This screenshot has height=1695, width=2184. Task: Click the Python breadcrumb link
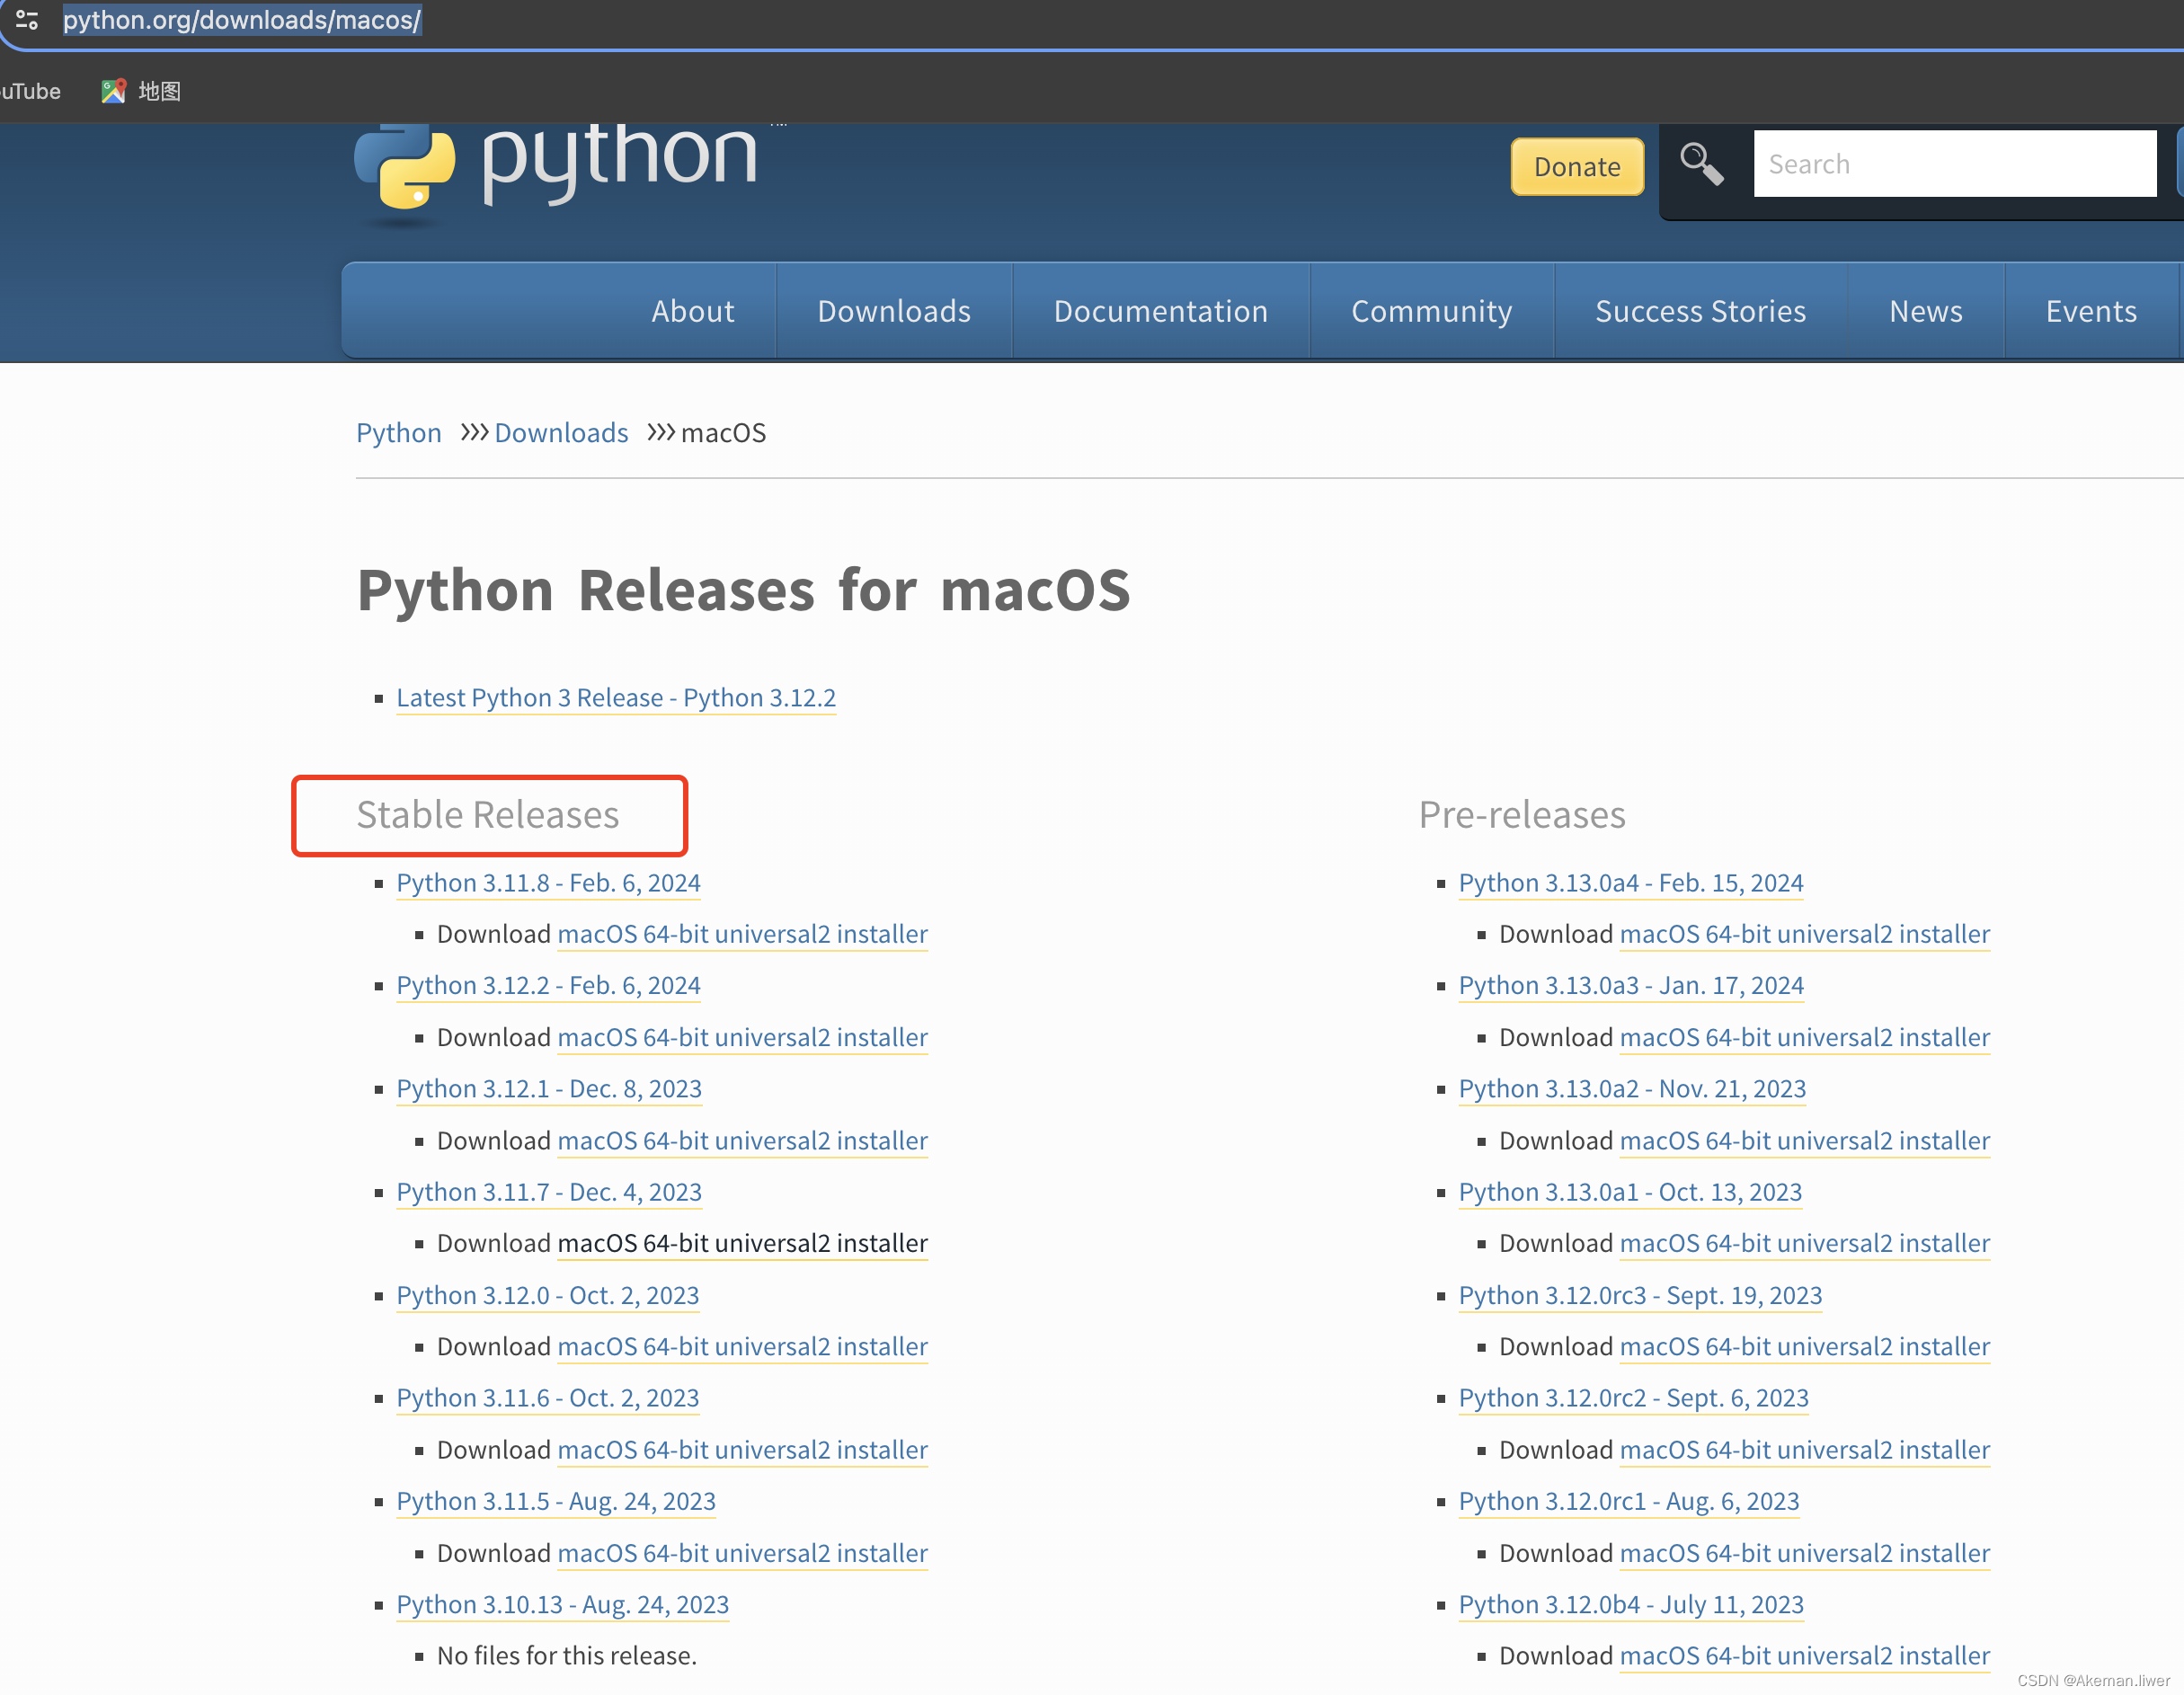(x=398, y=432)
